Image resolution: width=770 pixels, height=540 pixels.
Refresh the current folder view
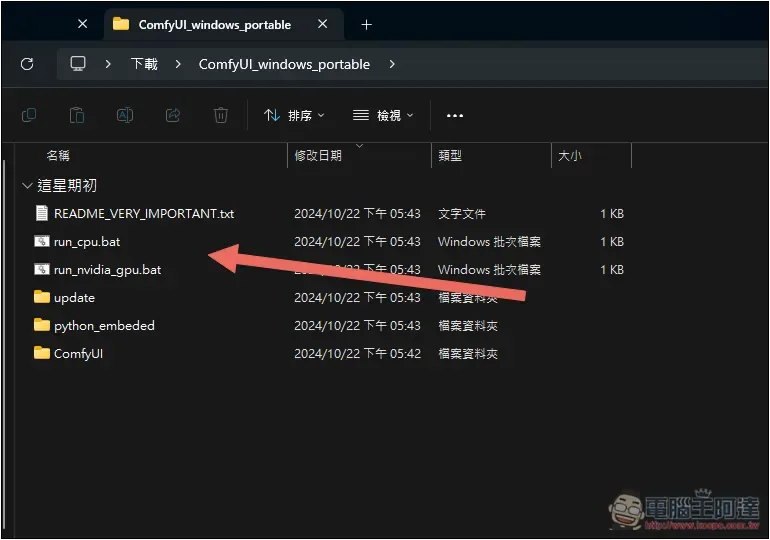click(27, 64)
